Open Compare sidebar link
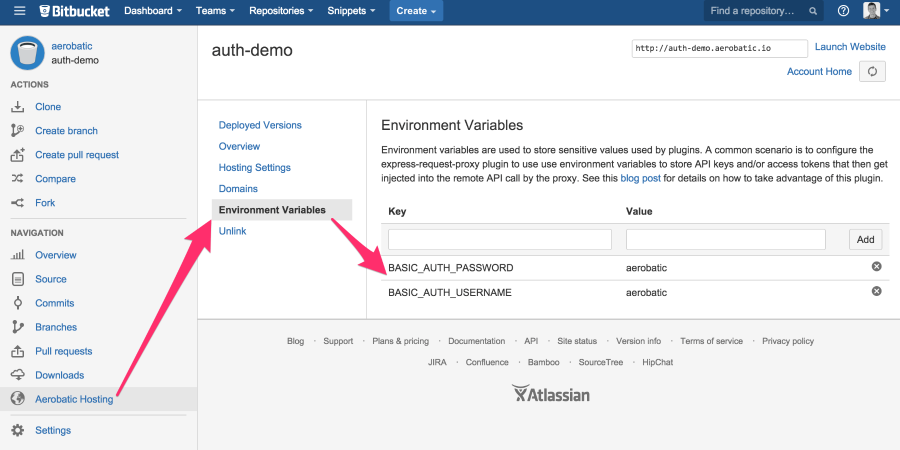Screen dimensions: 900x450 [55, 179]
